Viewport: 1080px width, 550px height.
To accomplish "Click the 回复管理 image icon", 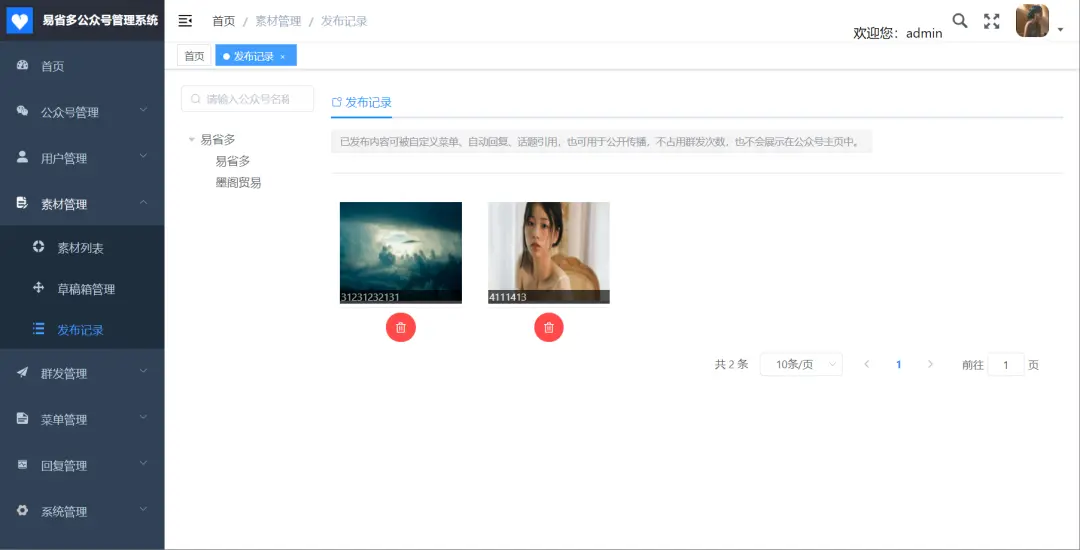I will click(x=22, y=465).
